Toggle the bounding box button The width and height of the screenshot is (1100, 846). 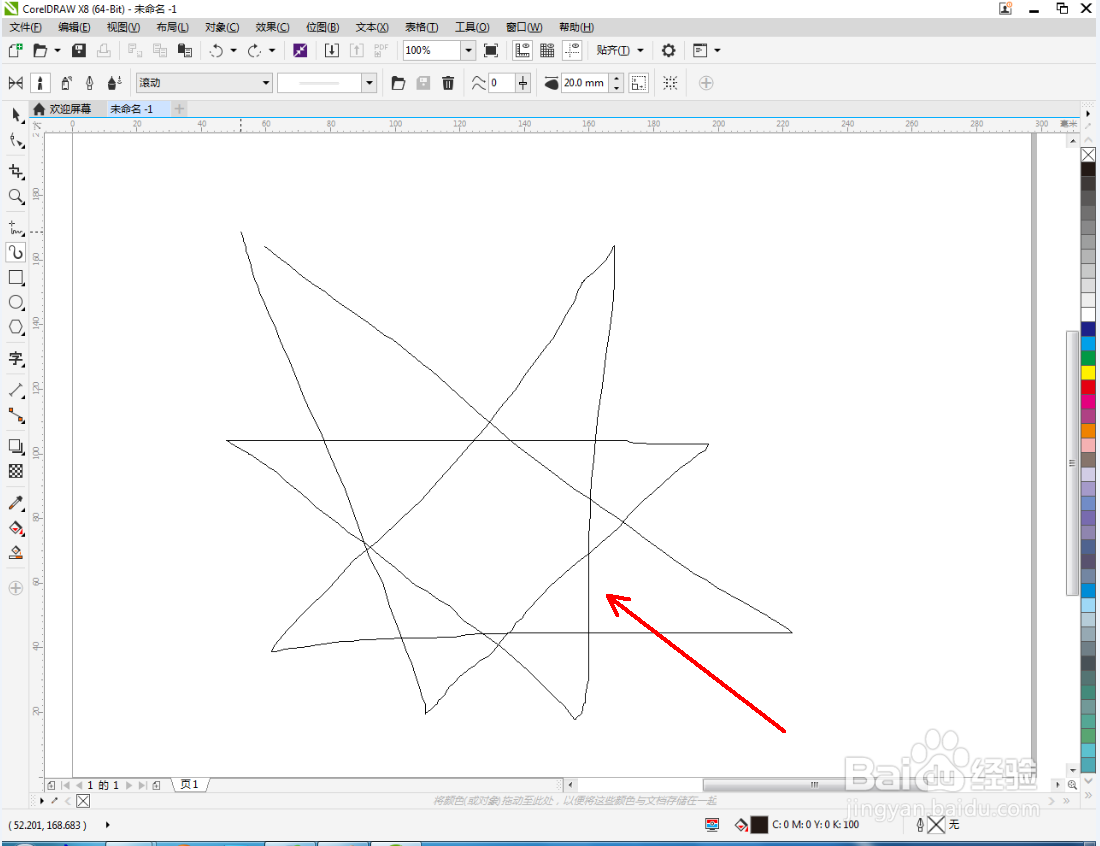[x=670, y=83]
